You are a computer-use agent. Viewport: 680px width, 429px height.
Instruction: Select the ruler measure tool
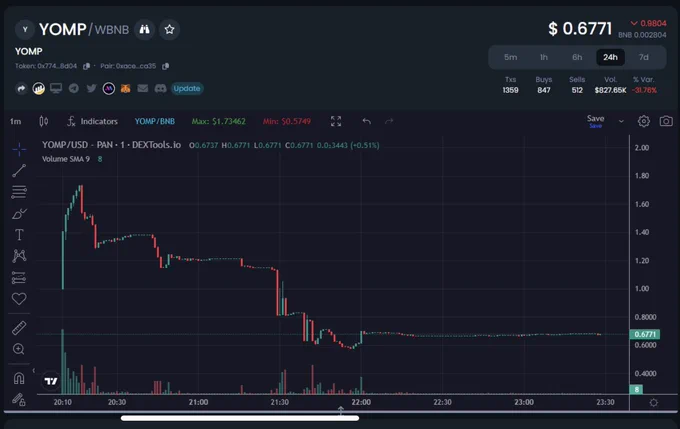(x=19, y=328)
